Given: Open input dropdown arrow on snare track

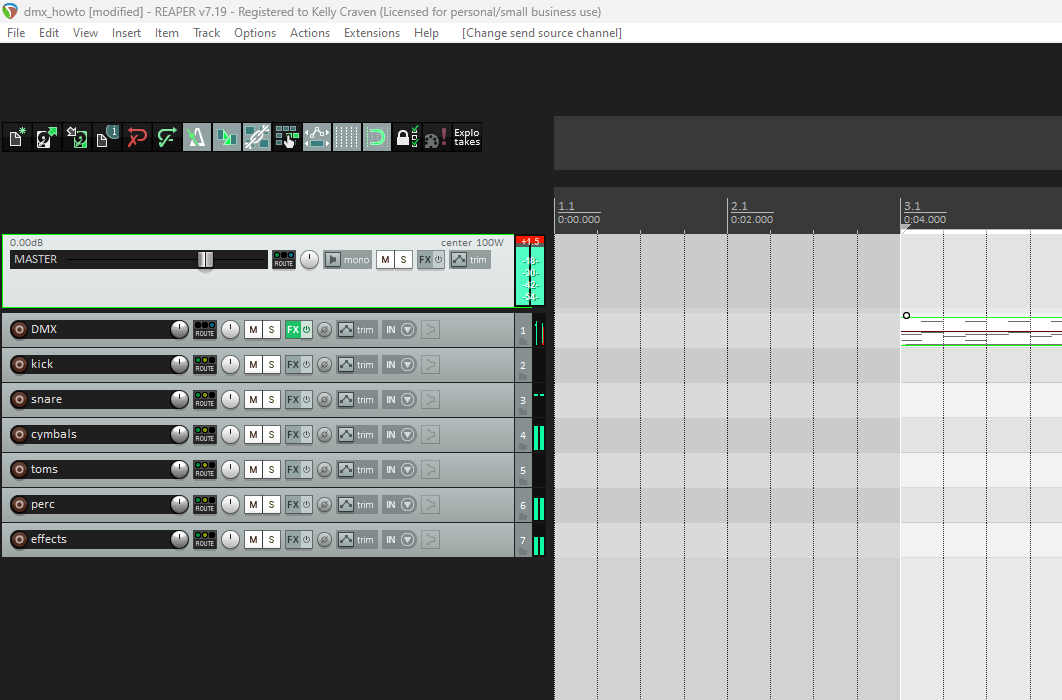Looking at the screenshot, I should coord(407,399).
